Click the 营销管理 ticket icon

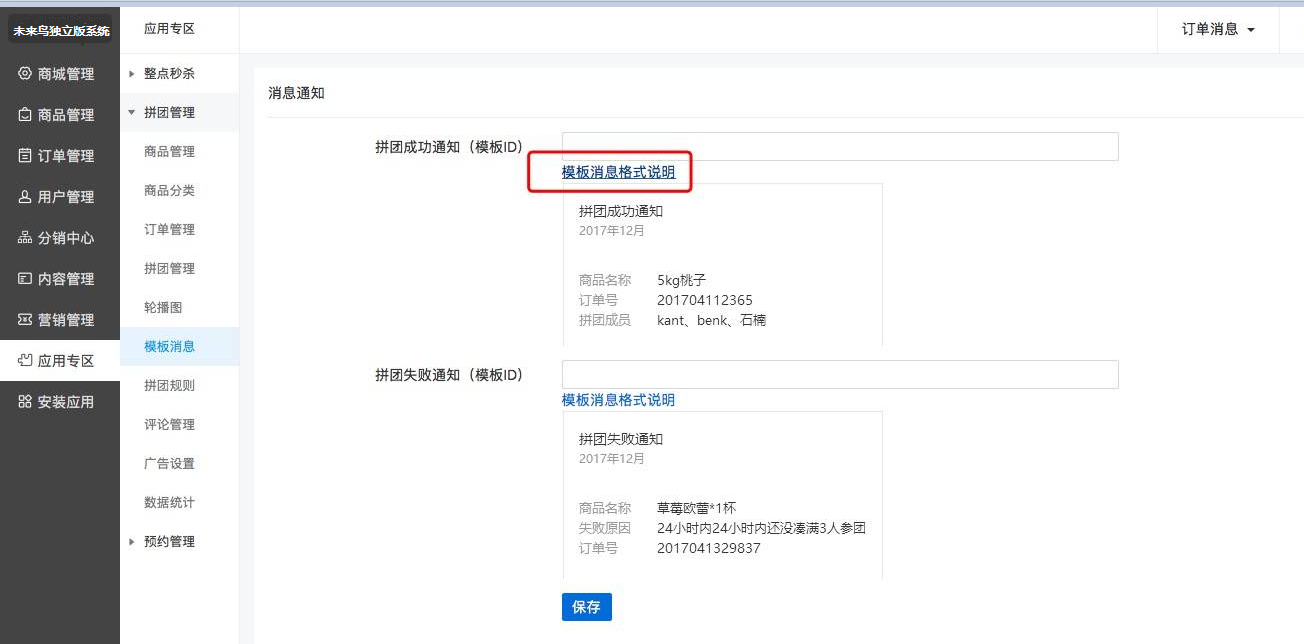pos(25,320)
